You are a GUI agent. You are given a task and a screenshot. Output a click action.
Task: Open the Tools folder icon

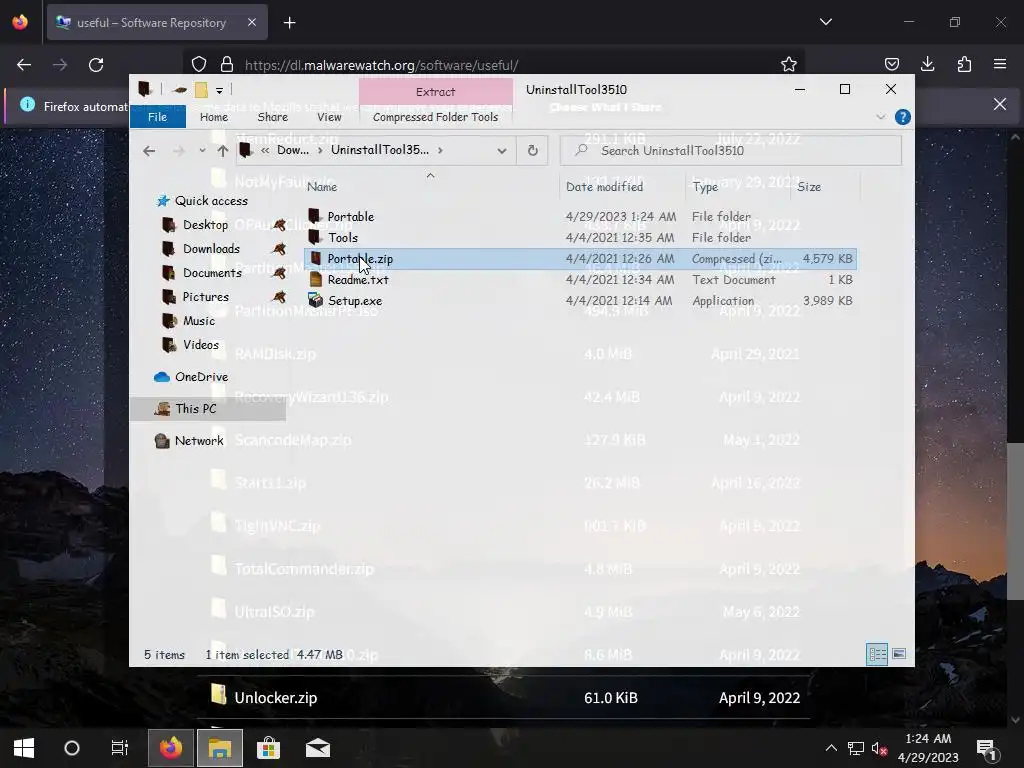point(315,237)
